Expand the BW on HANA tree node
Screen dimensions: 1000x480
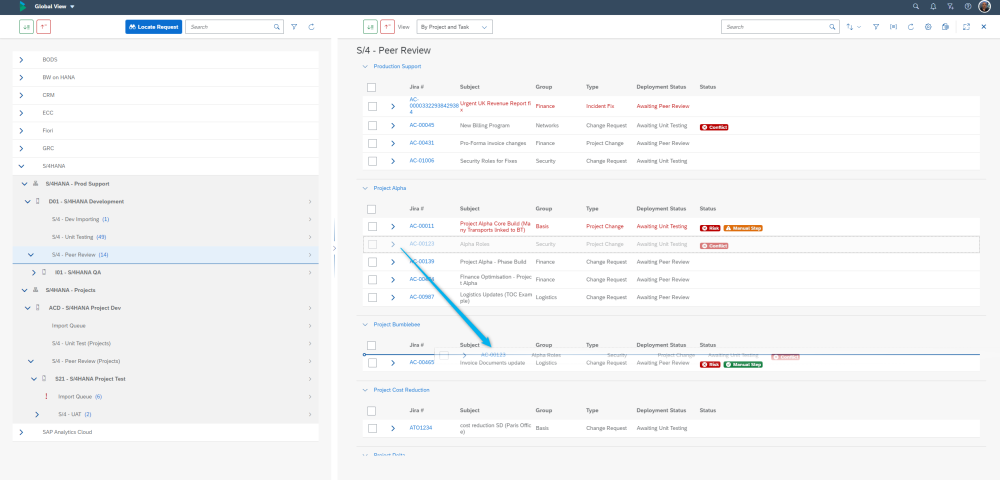21,77
